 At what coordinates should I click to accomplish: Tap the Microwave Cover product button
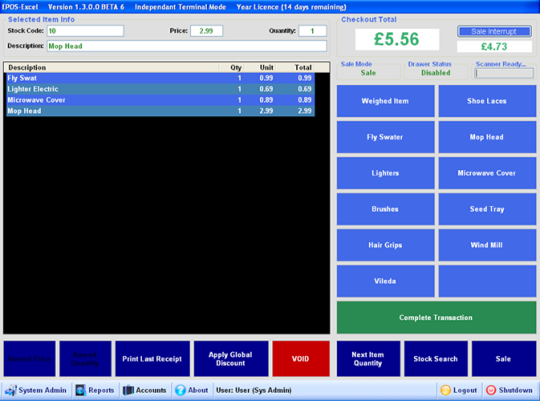click(487, 173)
